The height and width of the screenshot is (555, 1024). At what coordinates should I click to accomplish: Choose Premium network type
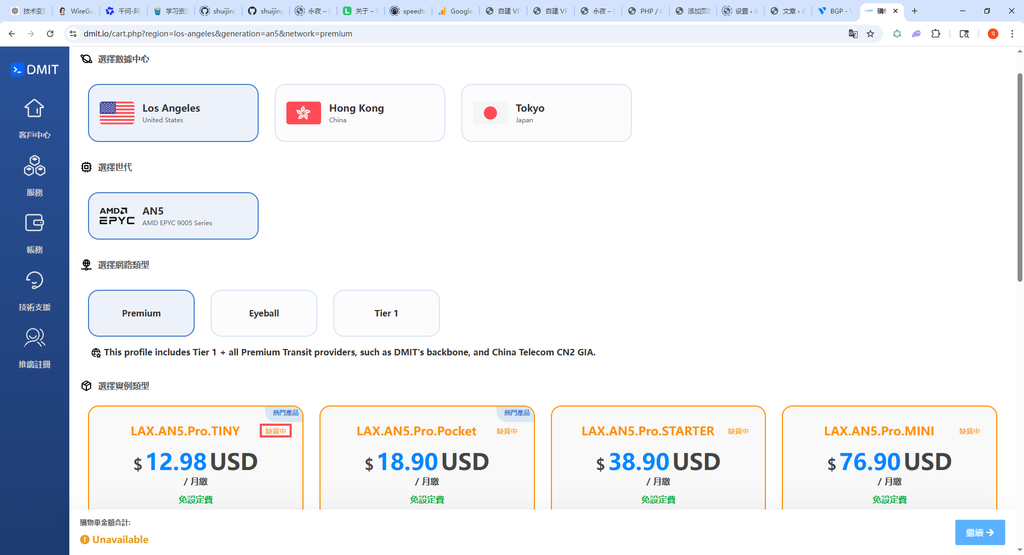tap(141, 313)
